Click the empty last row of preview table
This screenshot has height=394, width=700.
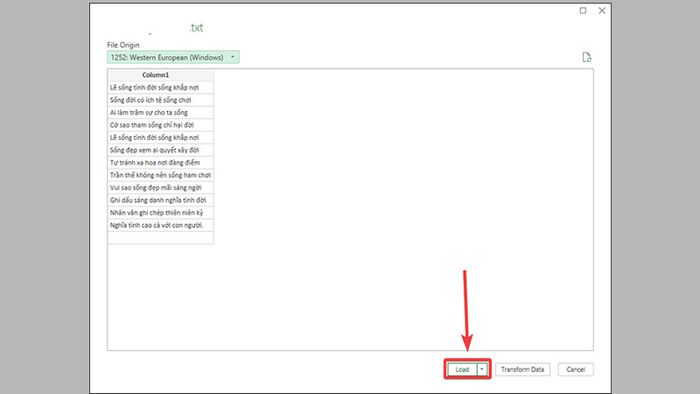(160, 237)
